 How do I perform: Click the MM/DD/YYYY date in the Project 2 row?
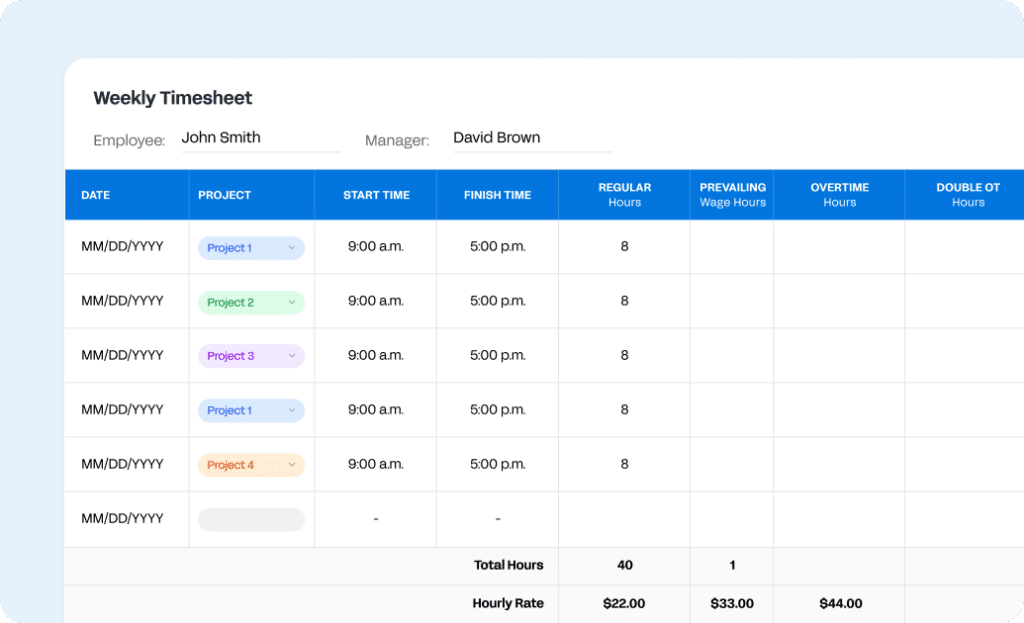pyautogui.click(x=122, y=301)
